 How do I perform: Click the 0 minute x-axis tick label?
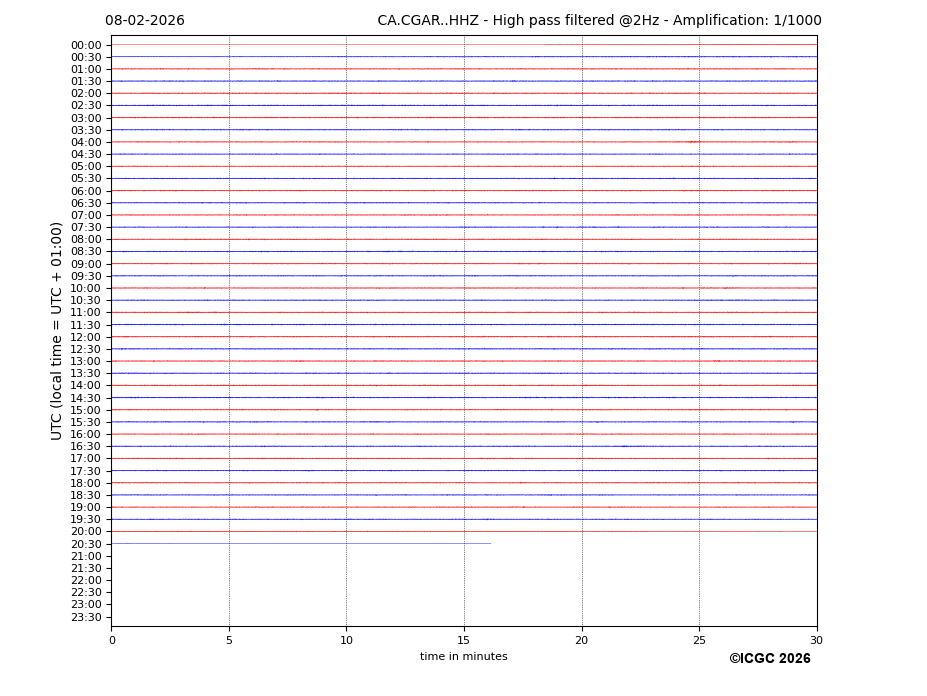pos(112,640)
